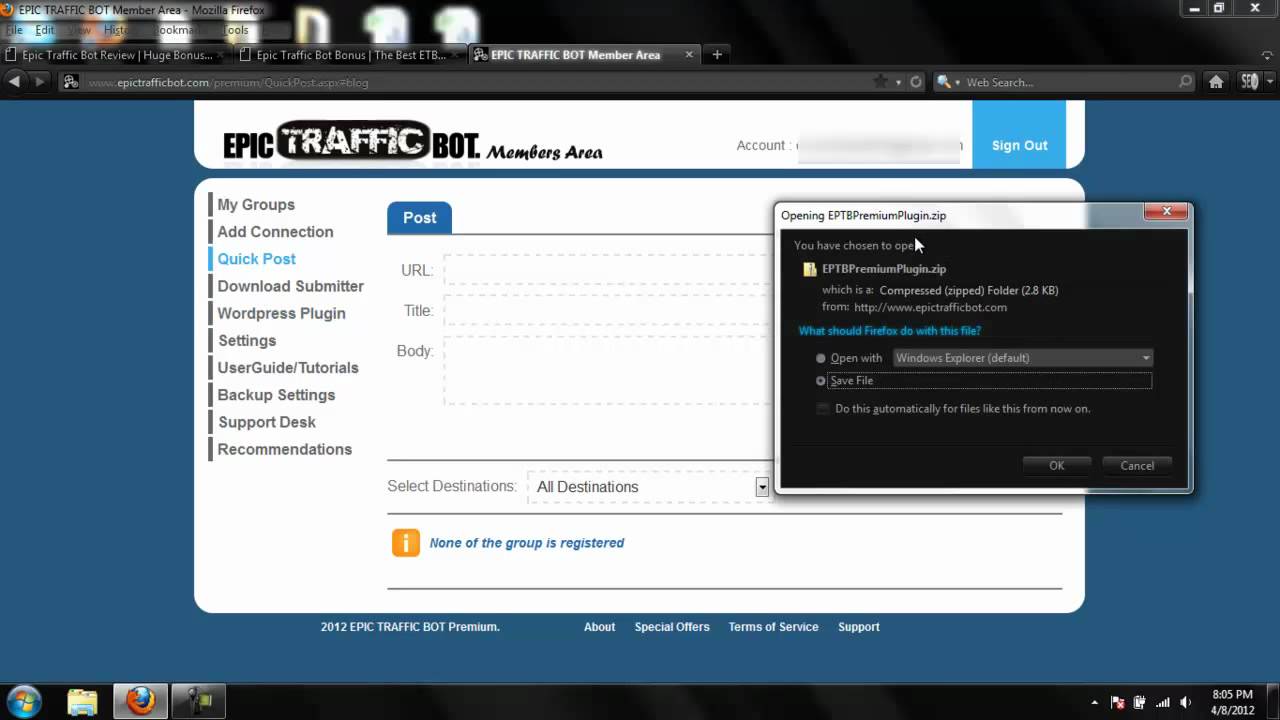Viewport: 1280px width, 720px height.
Task: Open the Edit menu
Action: (45, 30)
